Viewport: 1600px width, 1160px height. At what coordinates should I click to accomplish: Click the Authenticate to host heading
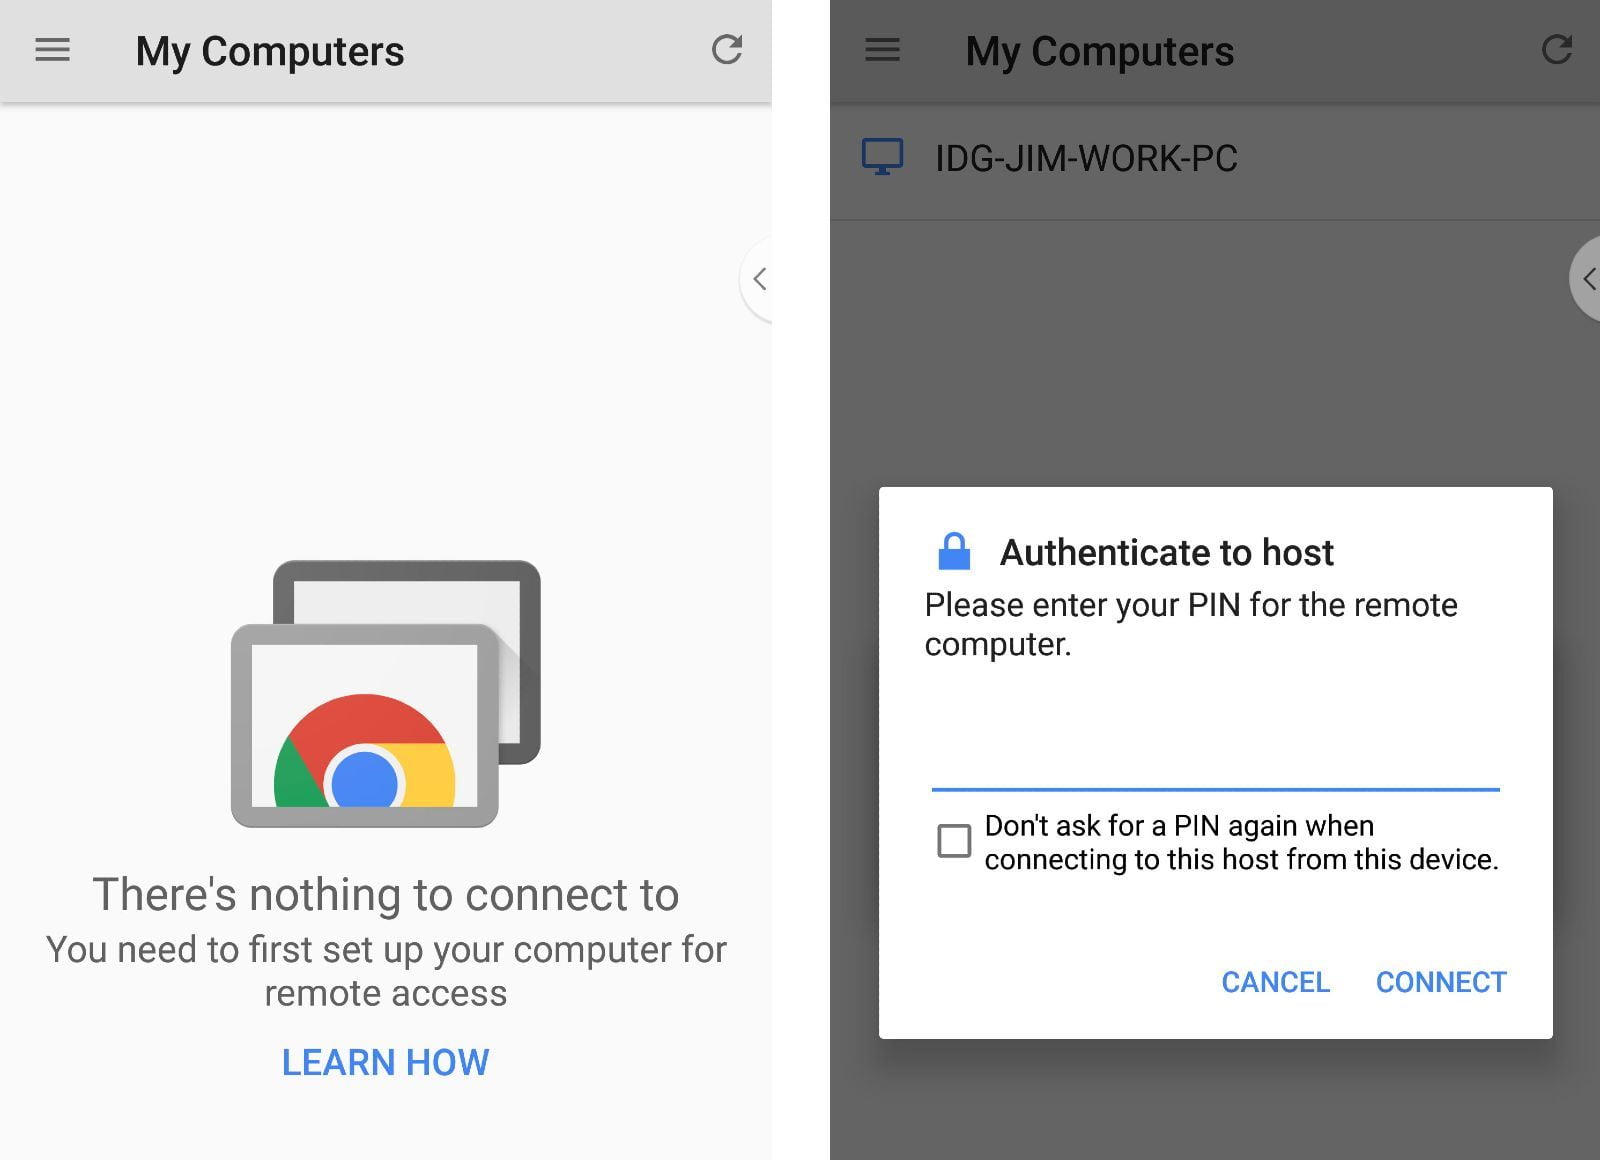pos(1167,552)
